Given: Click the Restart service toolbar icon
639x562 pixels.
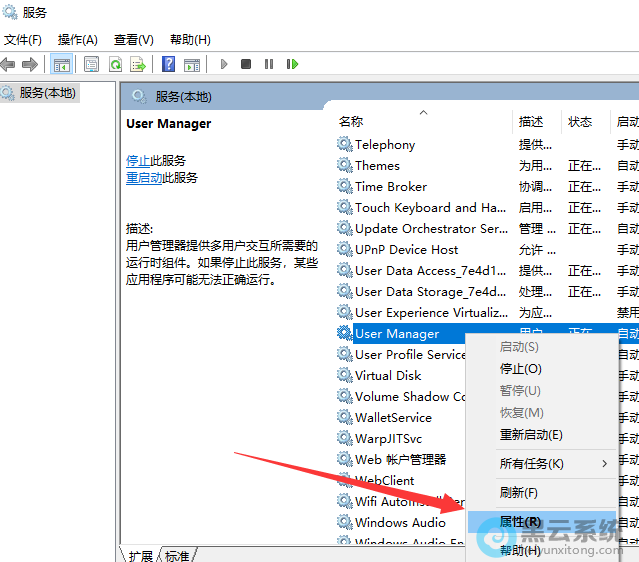Looking at the screenshot, I should [292, 64].
